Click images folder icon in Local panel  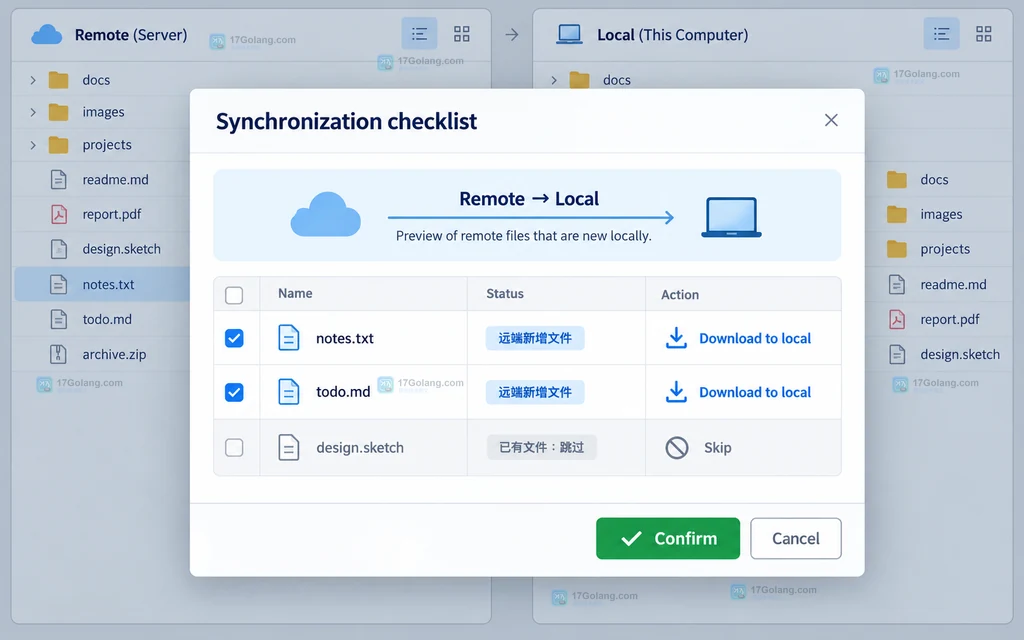(897, 214)
